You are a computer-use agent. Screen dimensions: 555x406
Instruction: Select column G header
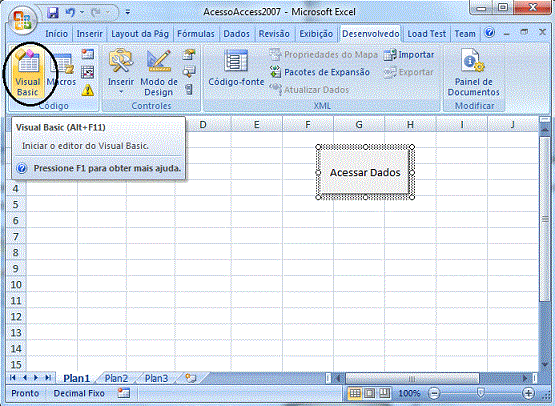click(x=359, y=125)
